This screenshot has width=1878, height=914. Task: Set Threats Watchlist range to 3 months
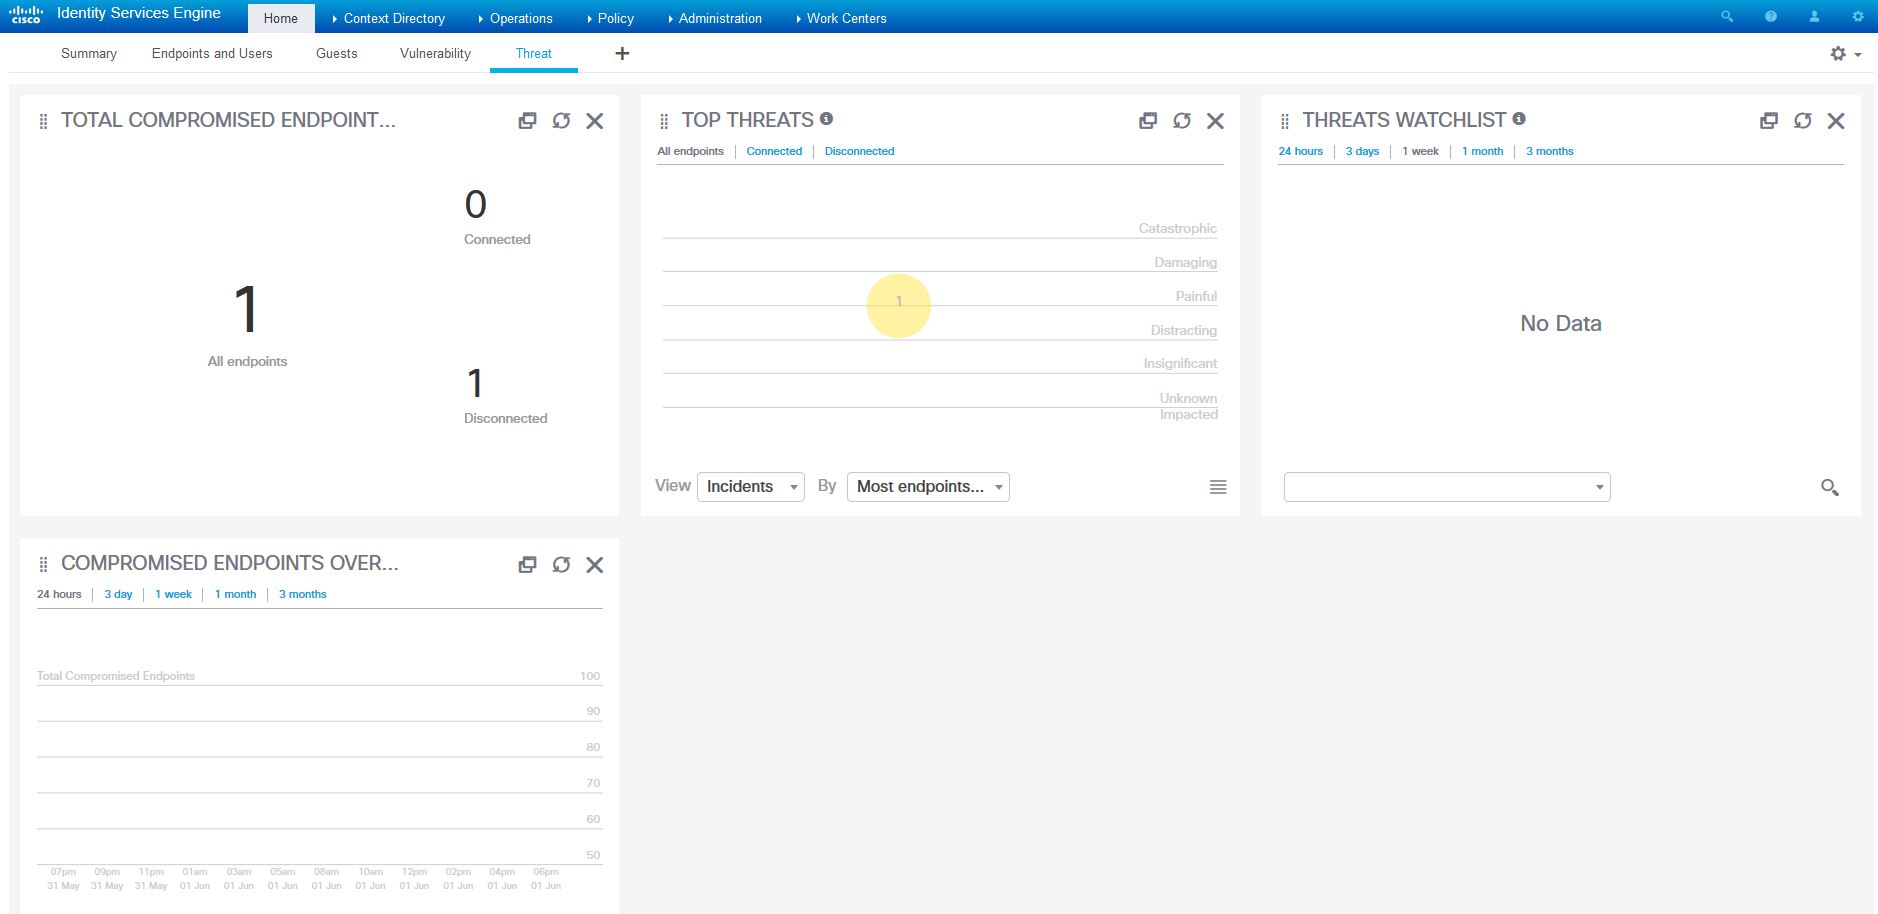[1549, 151]
